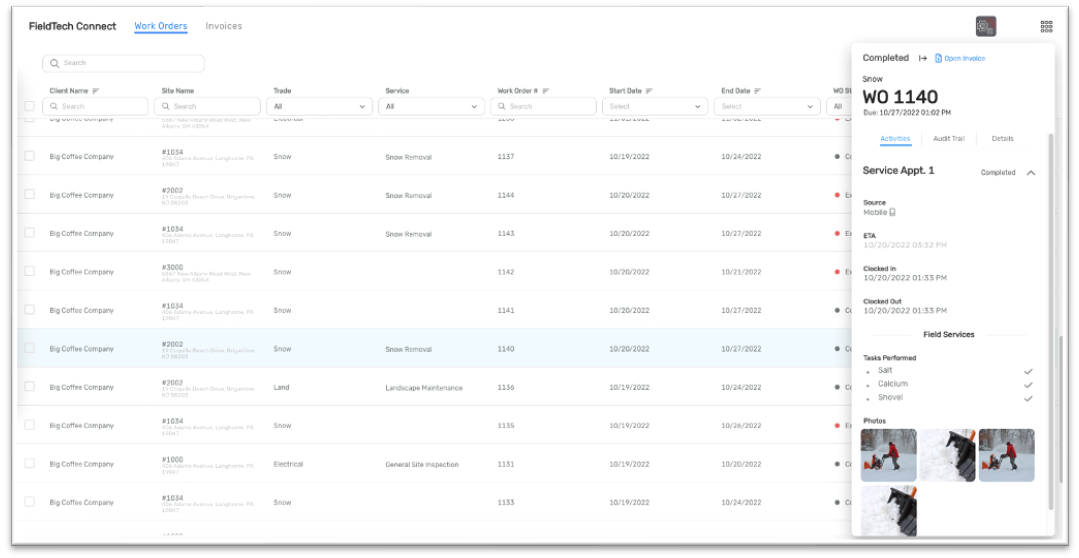Open the Service filter dropdown
The width and height of the screenshot is (1079, 558).
[x=431, y=107]
